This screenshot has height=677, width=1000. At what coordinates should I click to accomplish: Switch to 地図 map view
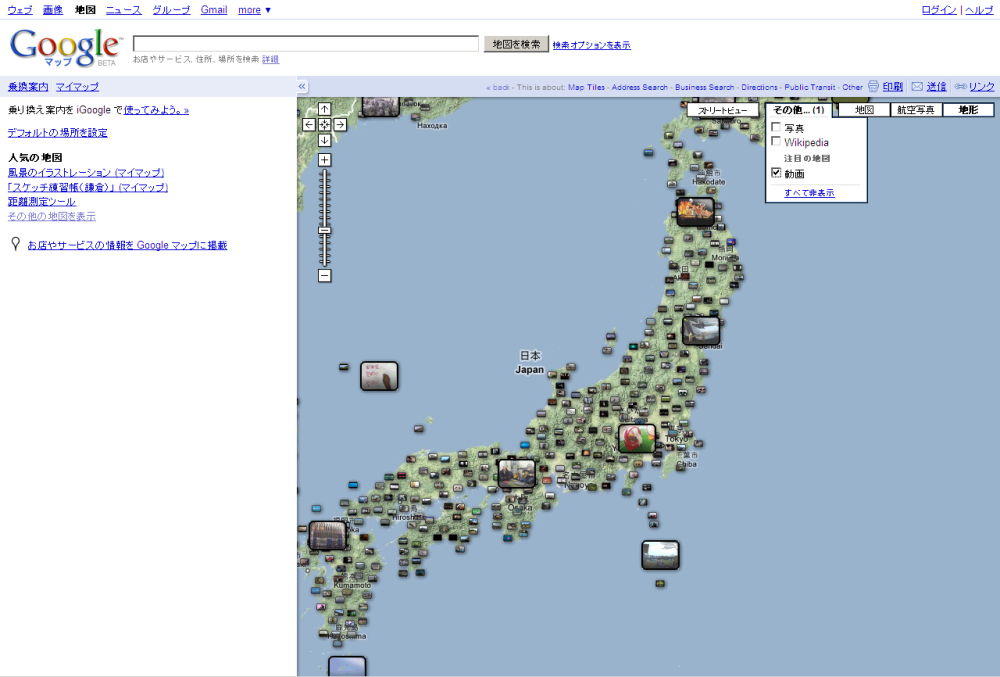pos(864,110)
